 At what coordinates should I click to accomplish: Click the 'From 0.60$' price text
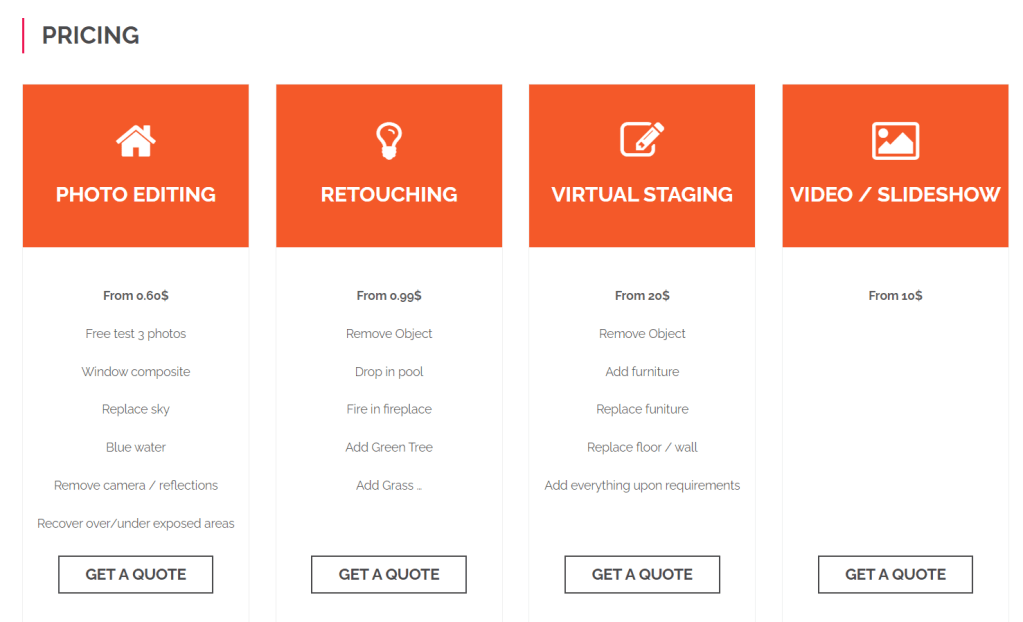tap(136, 296)
